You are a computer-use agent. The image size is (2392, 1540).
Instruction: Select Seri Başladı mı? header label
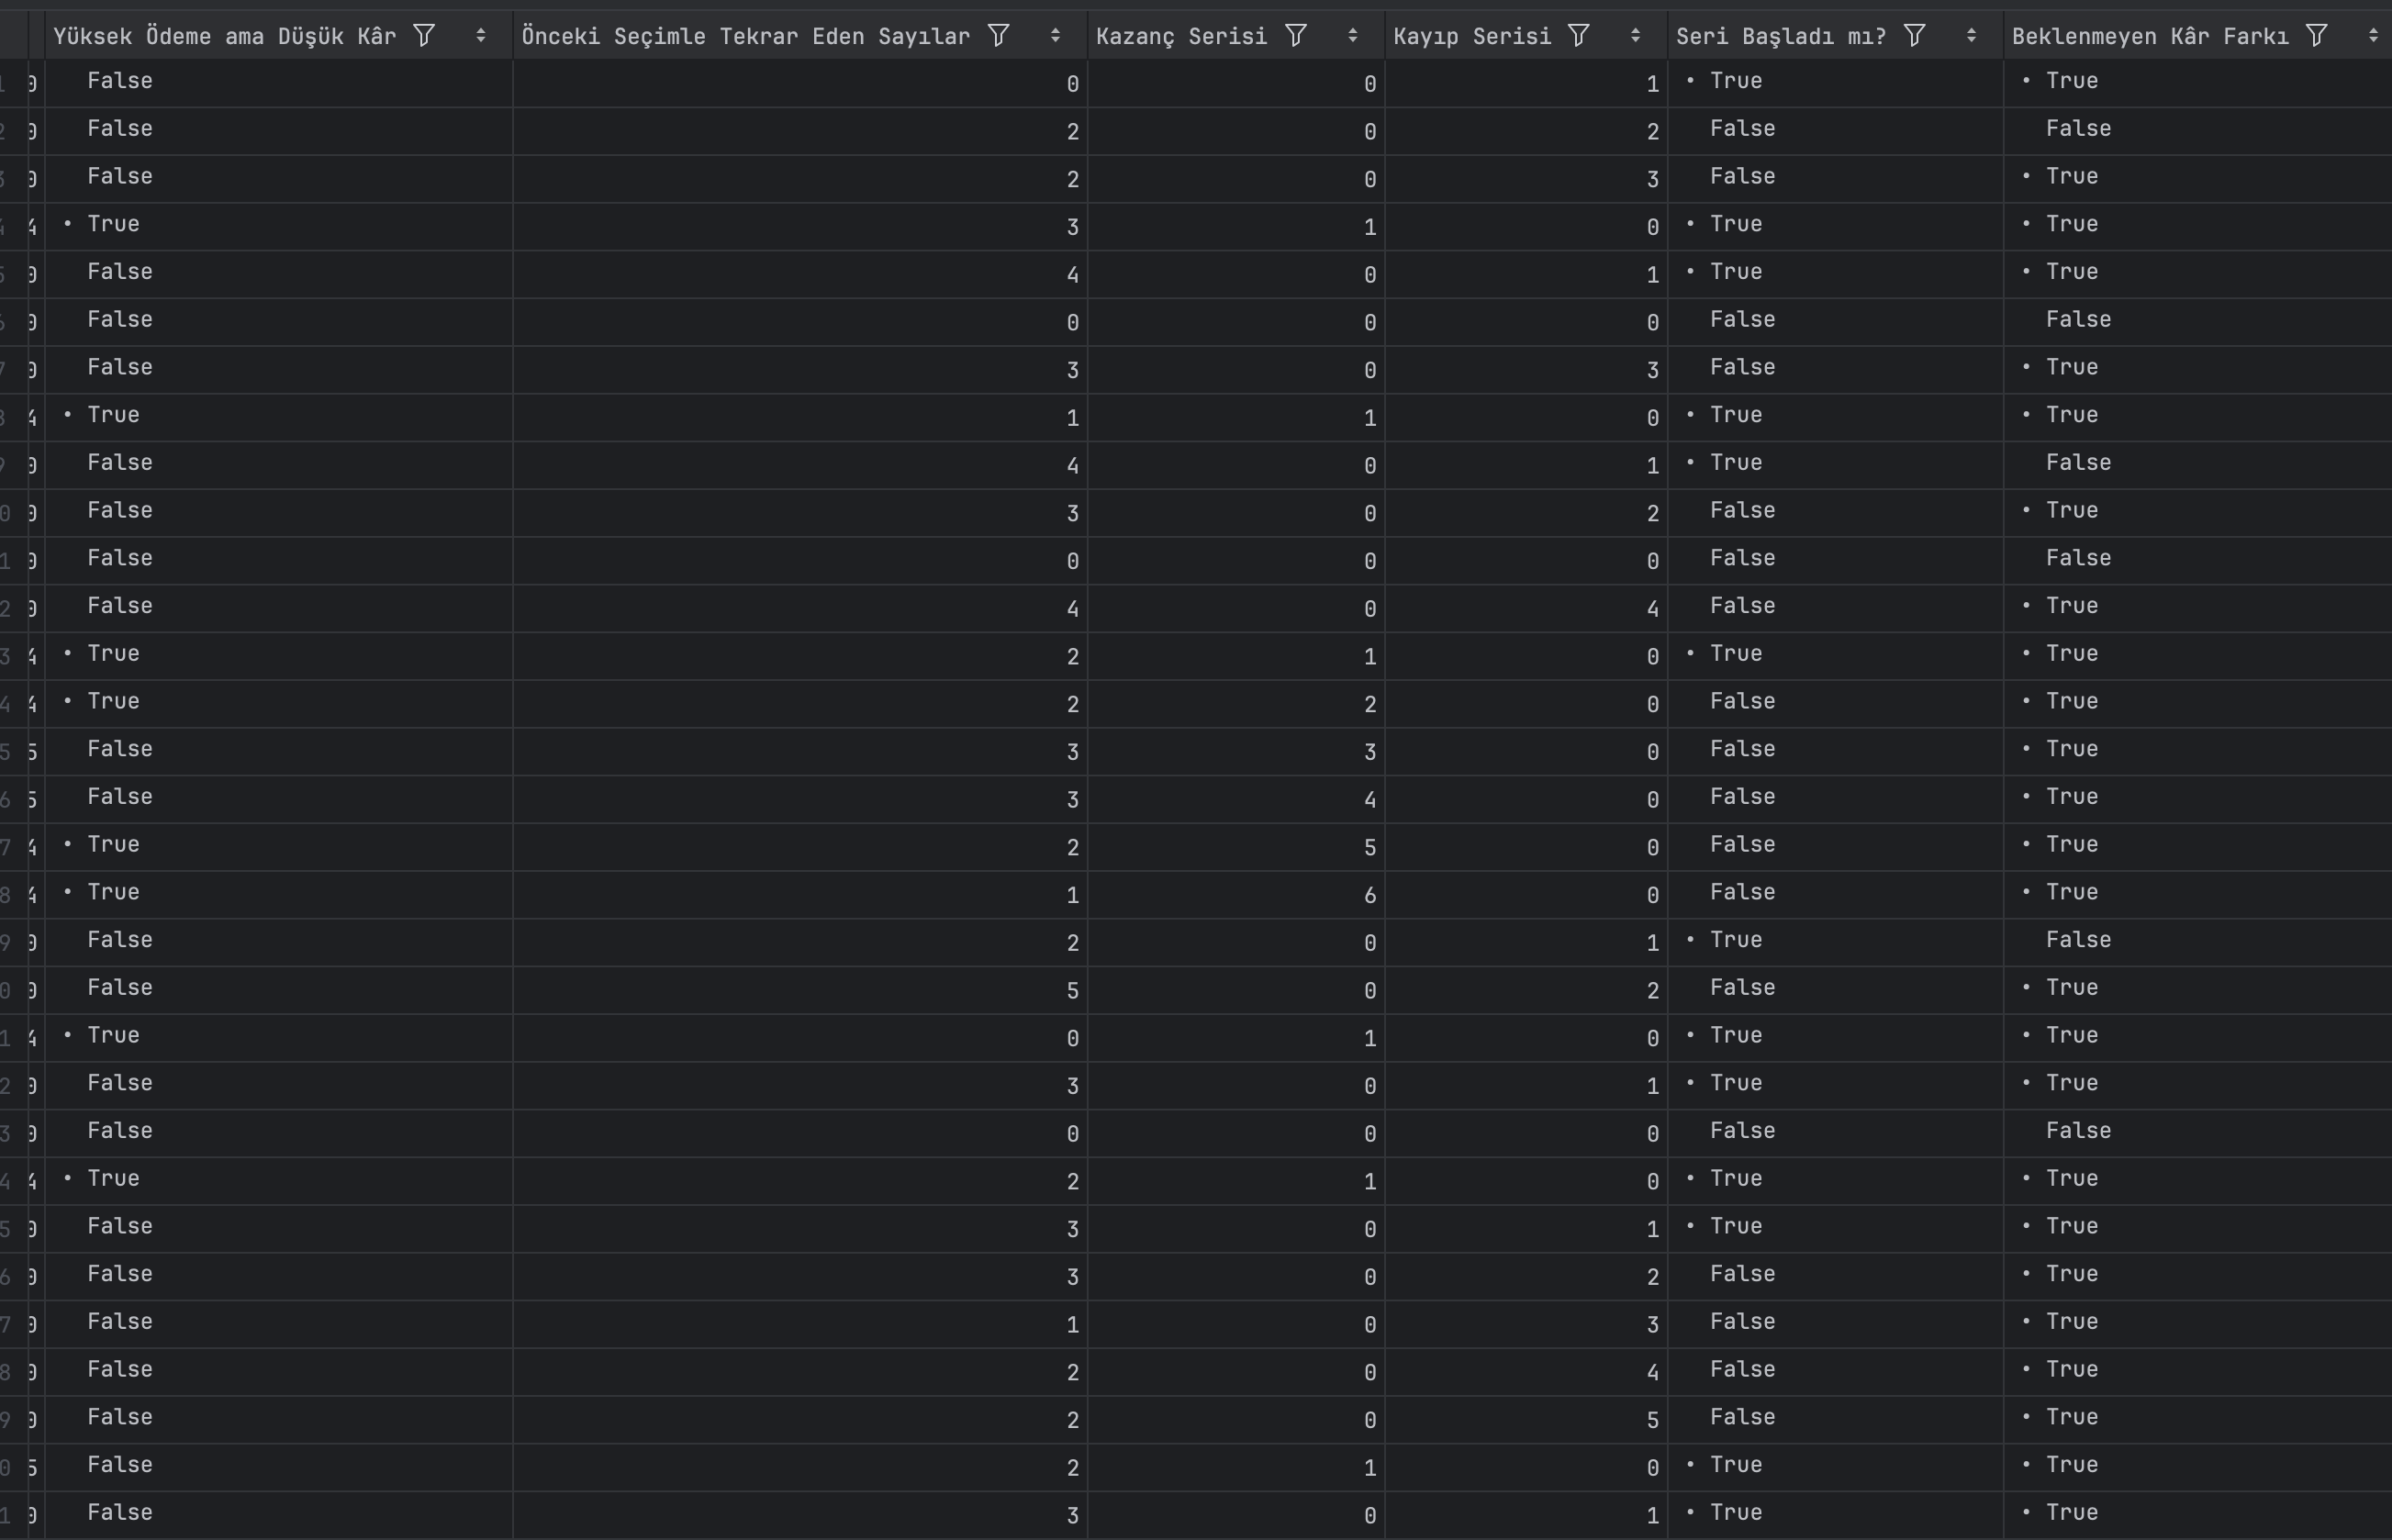click(x=1780, y=36)
